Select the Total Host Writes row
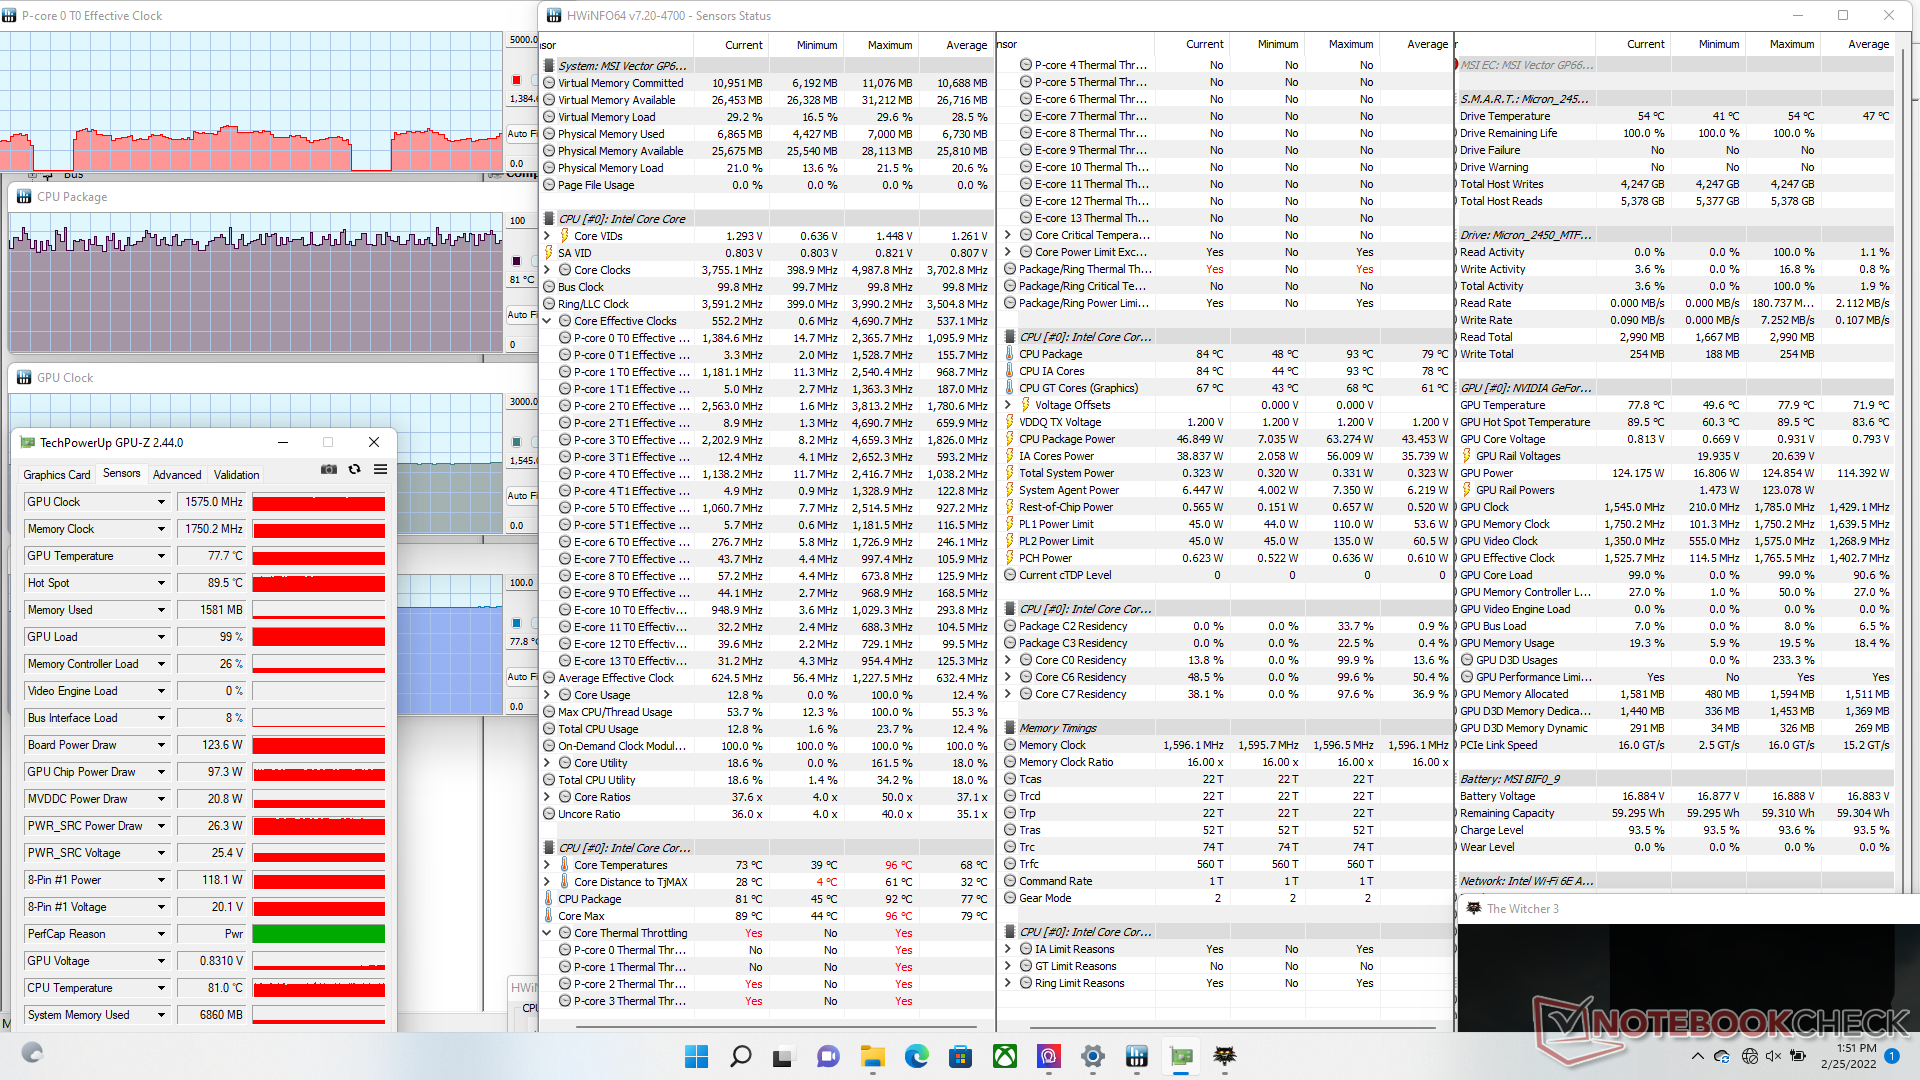Viewport: 1920px width, 1080px height. click(x=1676, y=184)
